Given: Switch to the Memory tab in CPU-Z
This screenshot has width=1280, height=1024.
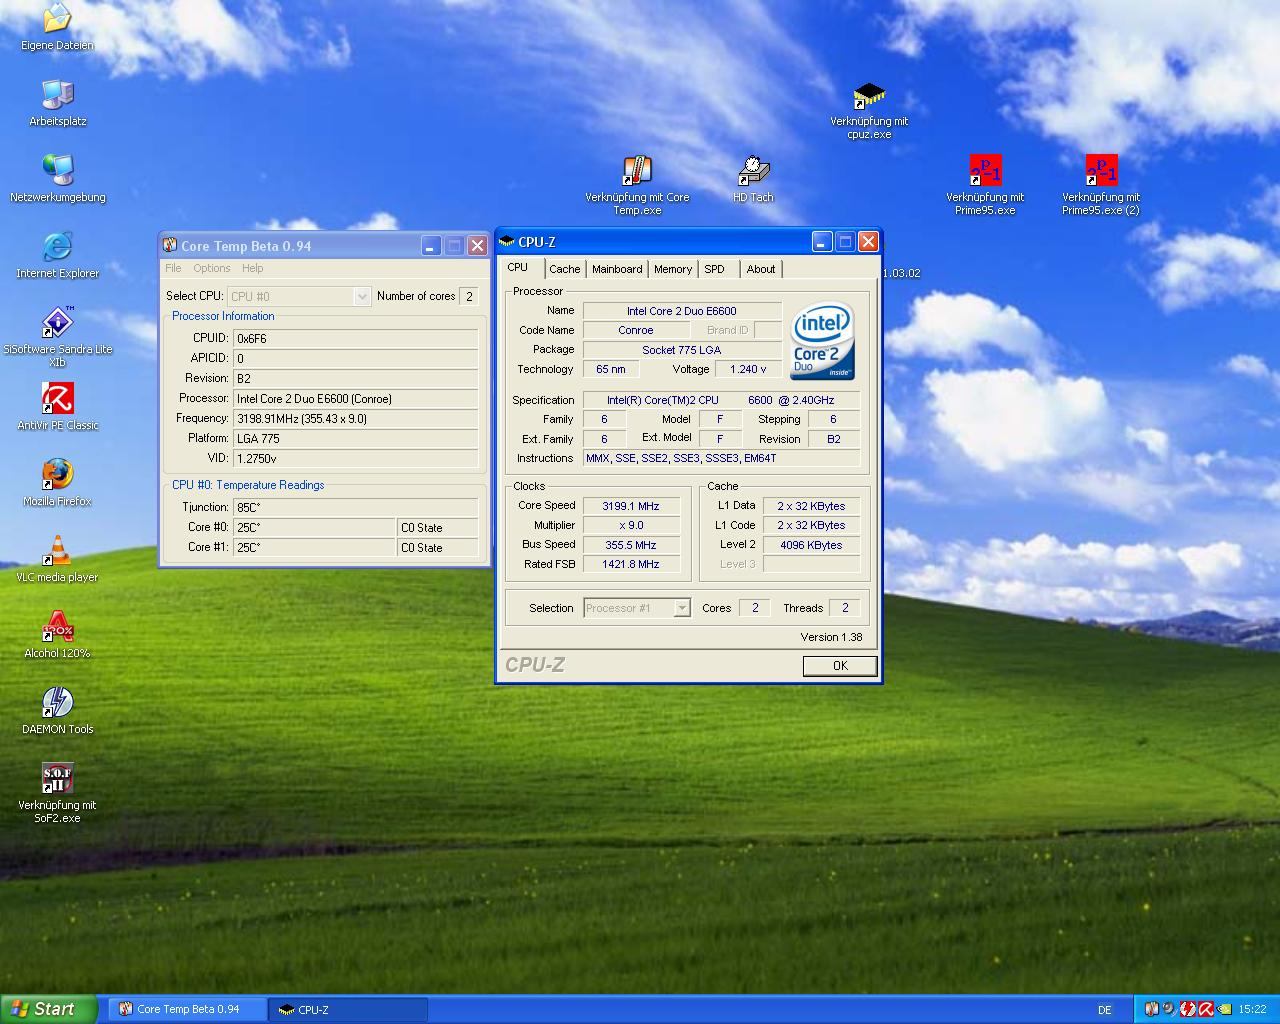Looking at the screenshot, I should point(673,269).
